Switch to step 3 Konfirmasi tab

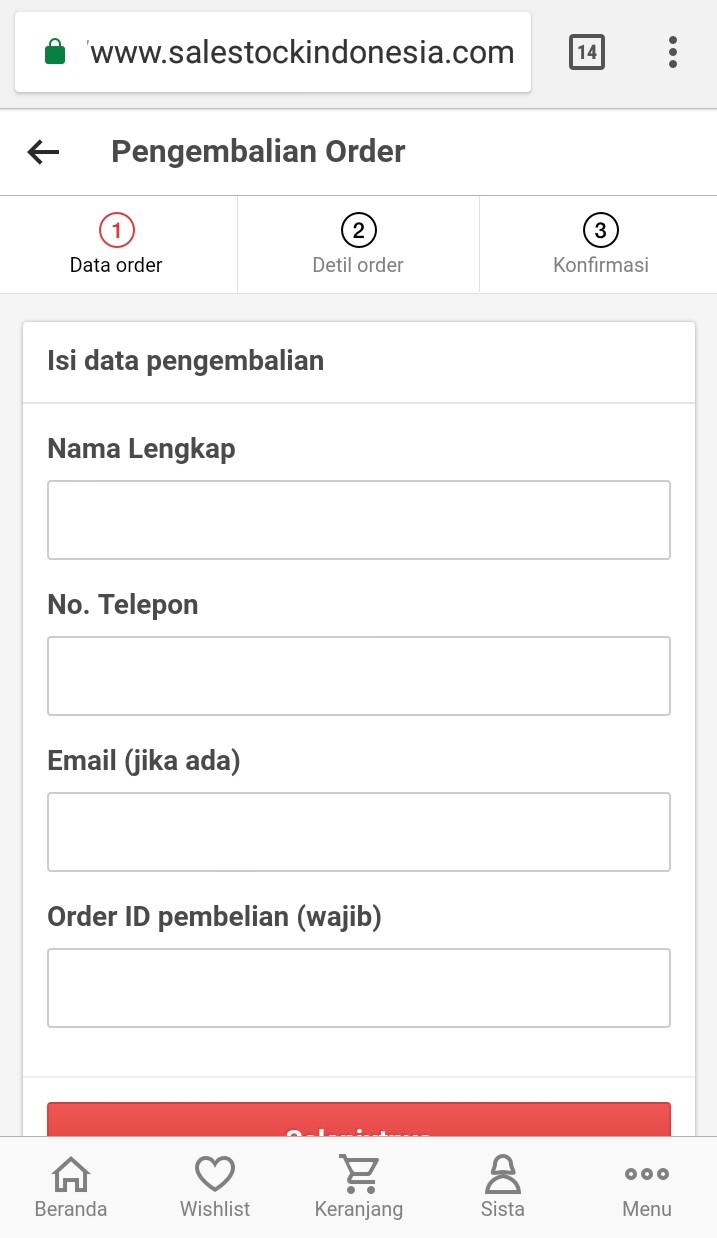click(x=600, y=245)
